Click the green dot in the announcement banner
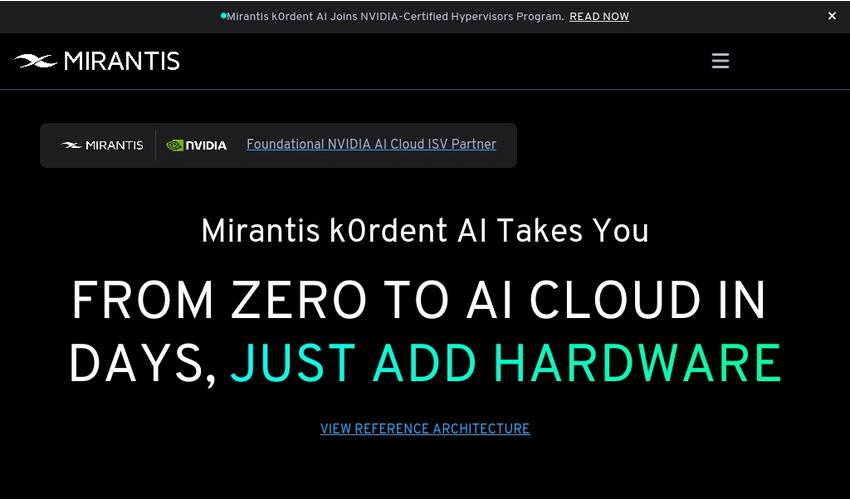The height and width of the screenshot is (500, 850). coord(223,16)
